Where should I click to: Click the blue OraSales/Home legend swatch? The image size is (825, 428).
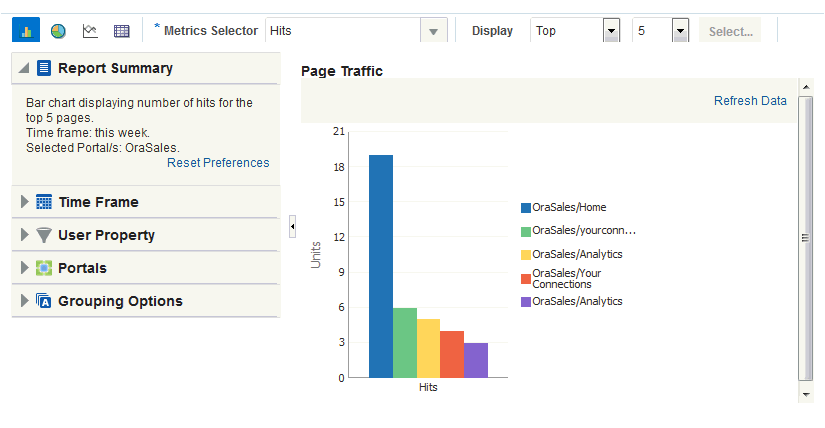pyautogui.click(x=526, y=208)
